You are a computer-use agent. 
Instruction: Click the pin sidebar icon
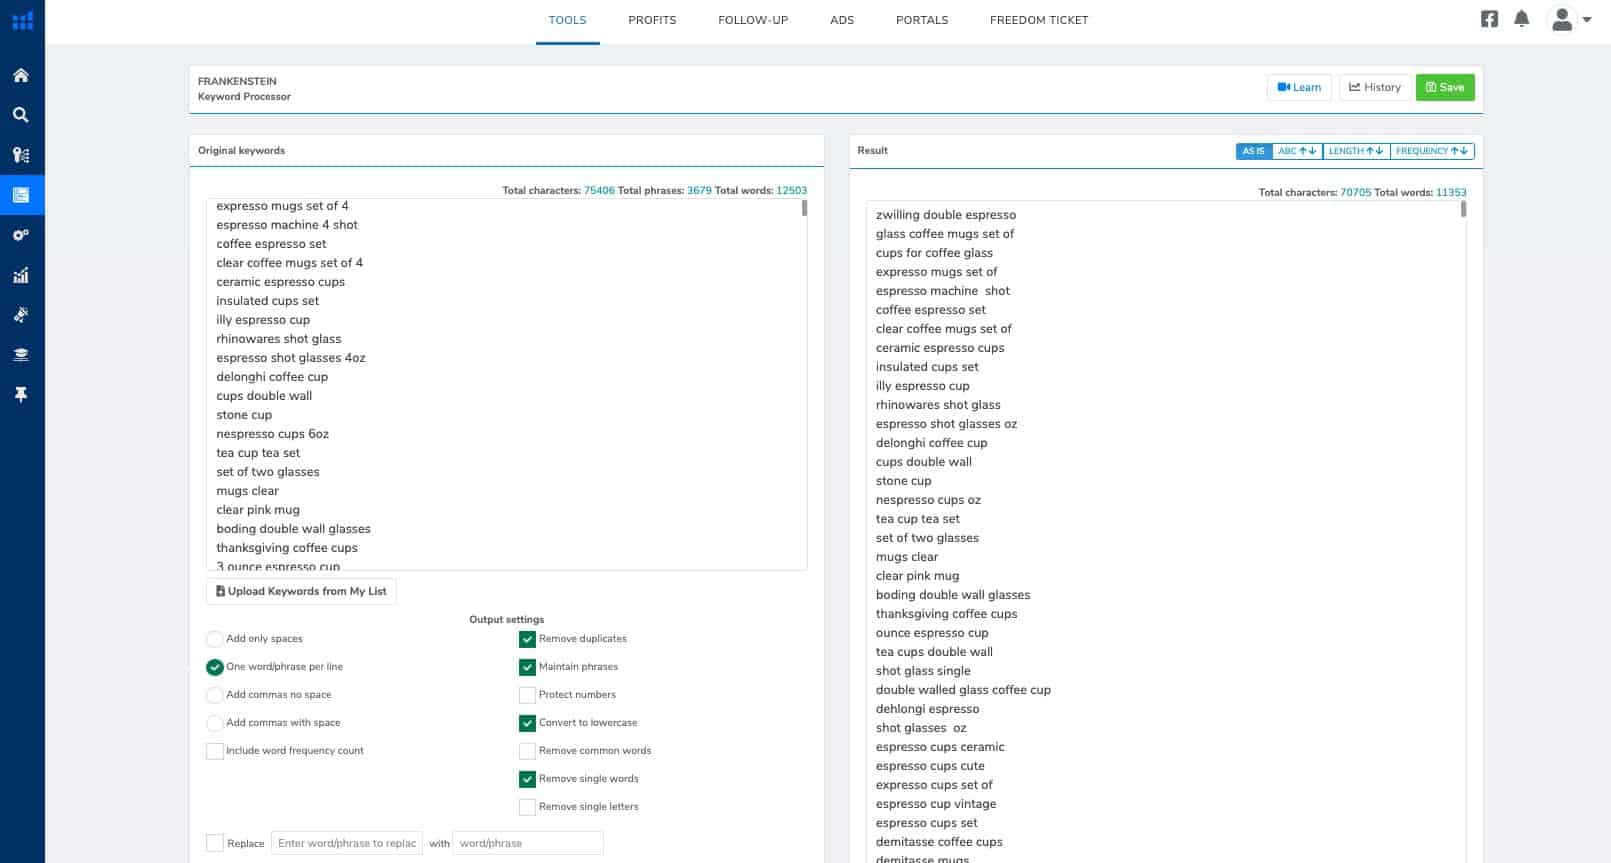(x=21, y=395)
